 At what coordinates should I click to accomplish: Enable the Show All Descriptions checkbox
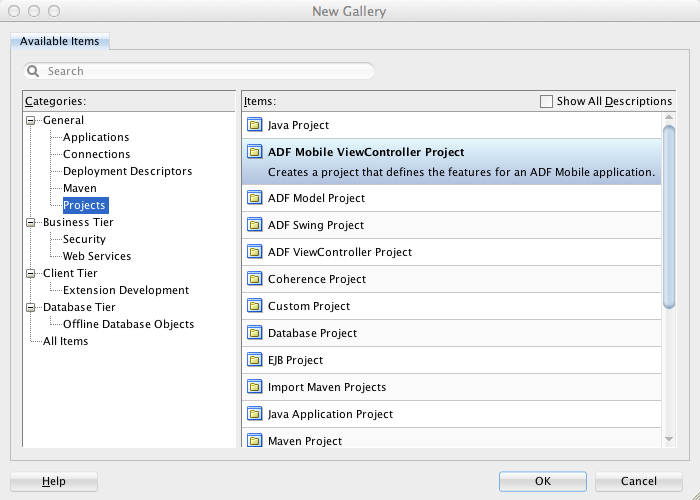(546, 101)
